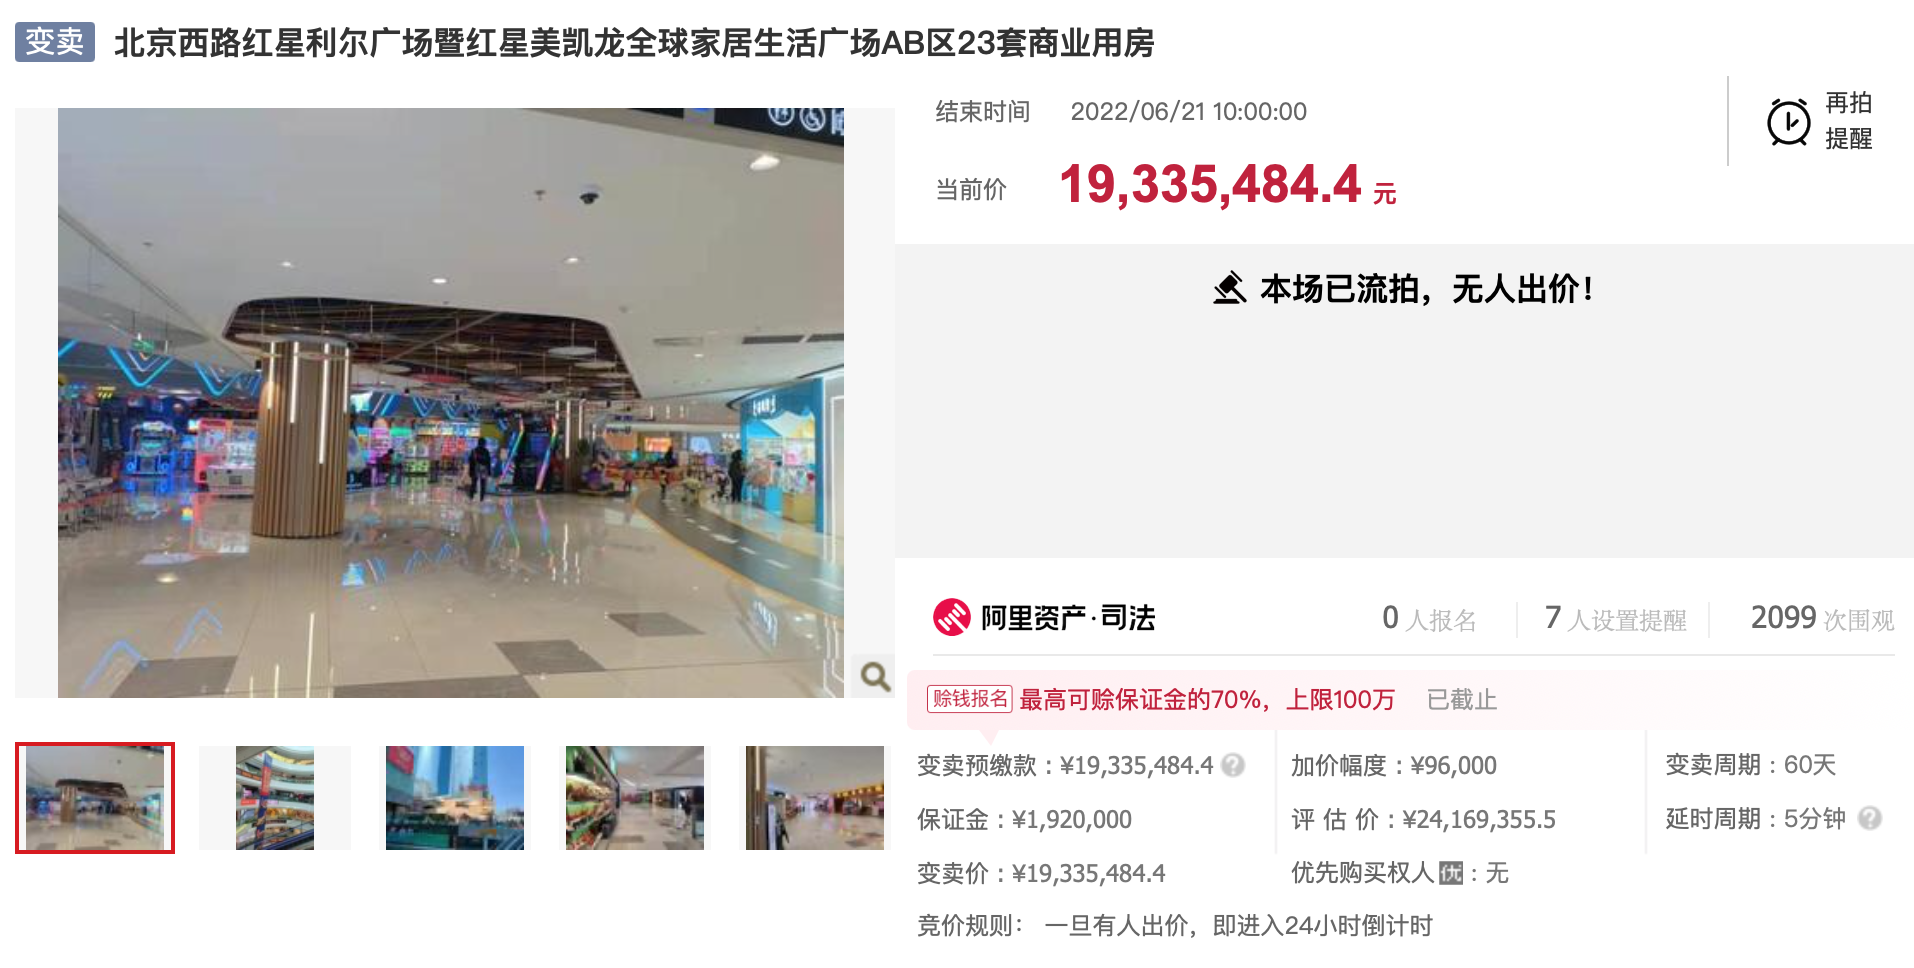Click the 2099 次围观 view counter
Viewport: 1914px width, 968px height.
click(x=1822, y=619)
